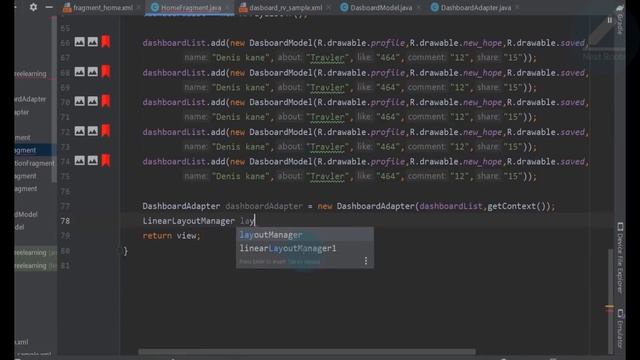The width and height of the screenshot is (640, 360).
Task: Open the Emulator side panel
Action: coord(620,329)
